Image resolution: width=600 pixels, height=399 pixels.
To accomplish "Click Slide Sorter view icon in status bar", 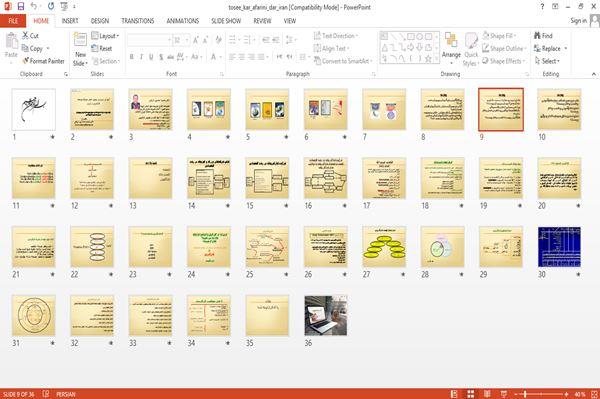I will [x=471, y=394].
